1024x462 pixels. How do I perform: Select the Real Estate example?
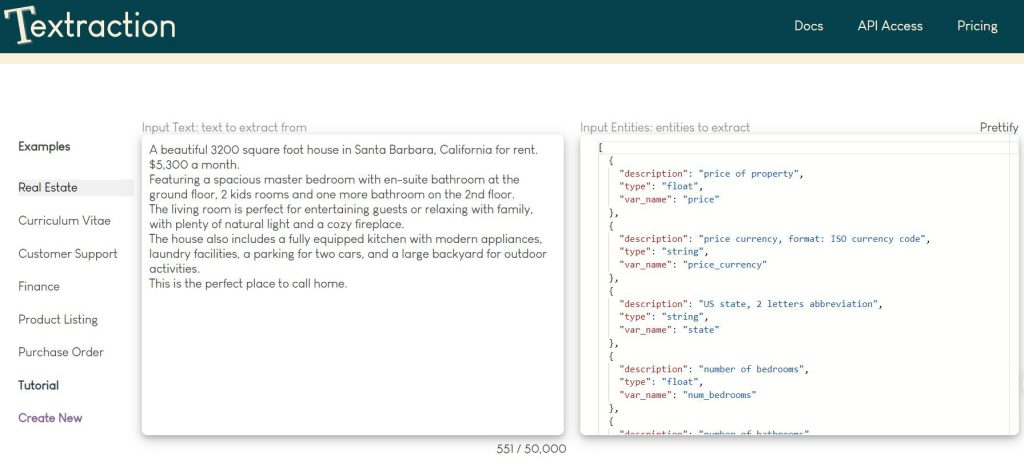pos(48,188)
